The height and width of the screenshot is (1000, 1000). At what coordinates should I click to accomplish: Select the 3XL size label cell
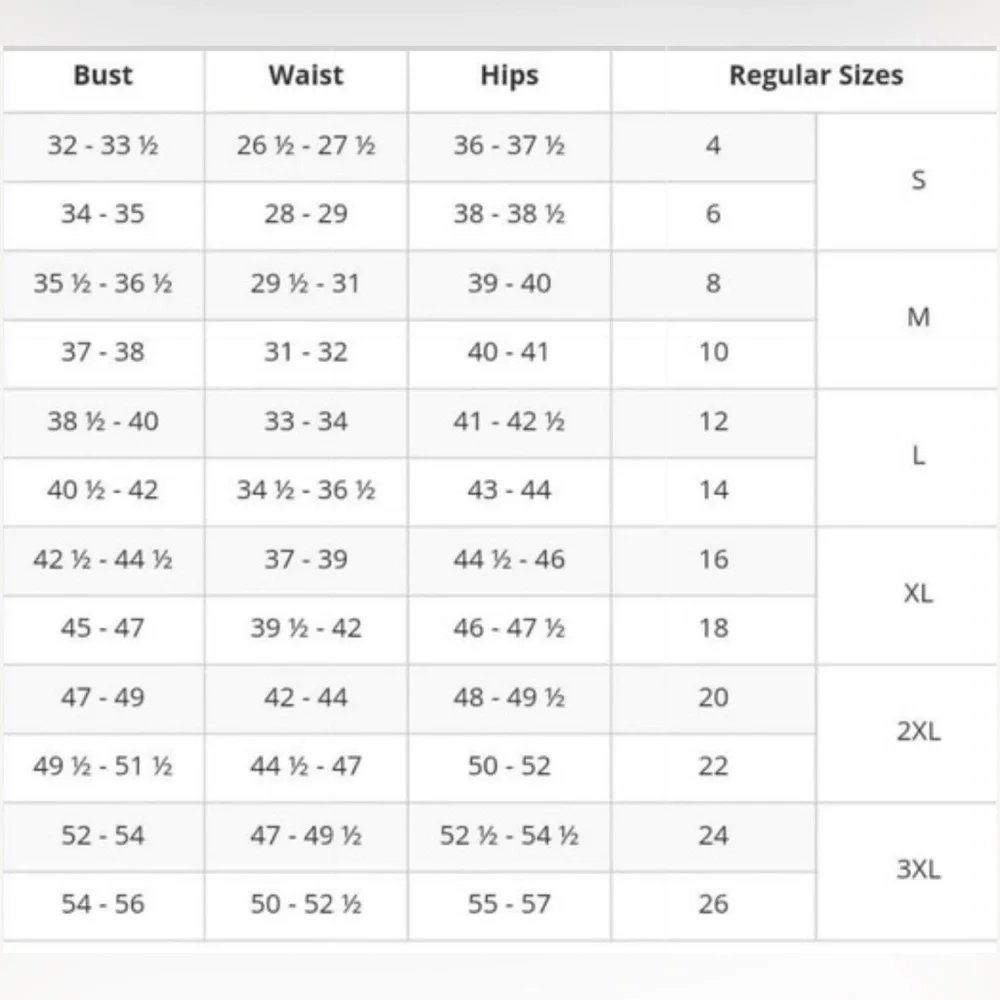918,870
